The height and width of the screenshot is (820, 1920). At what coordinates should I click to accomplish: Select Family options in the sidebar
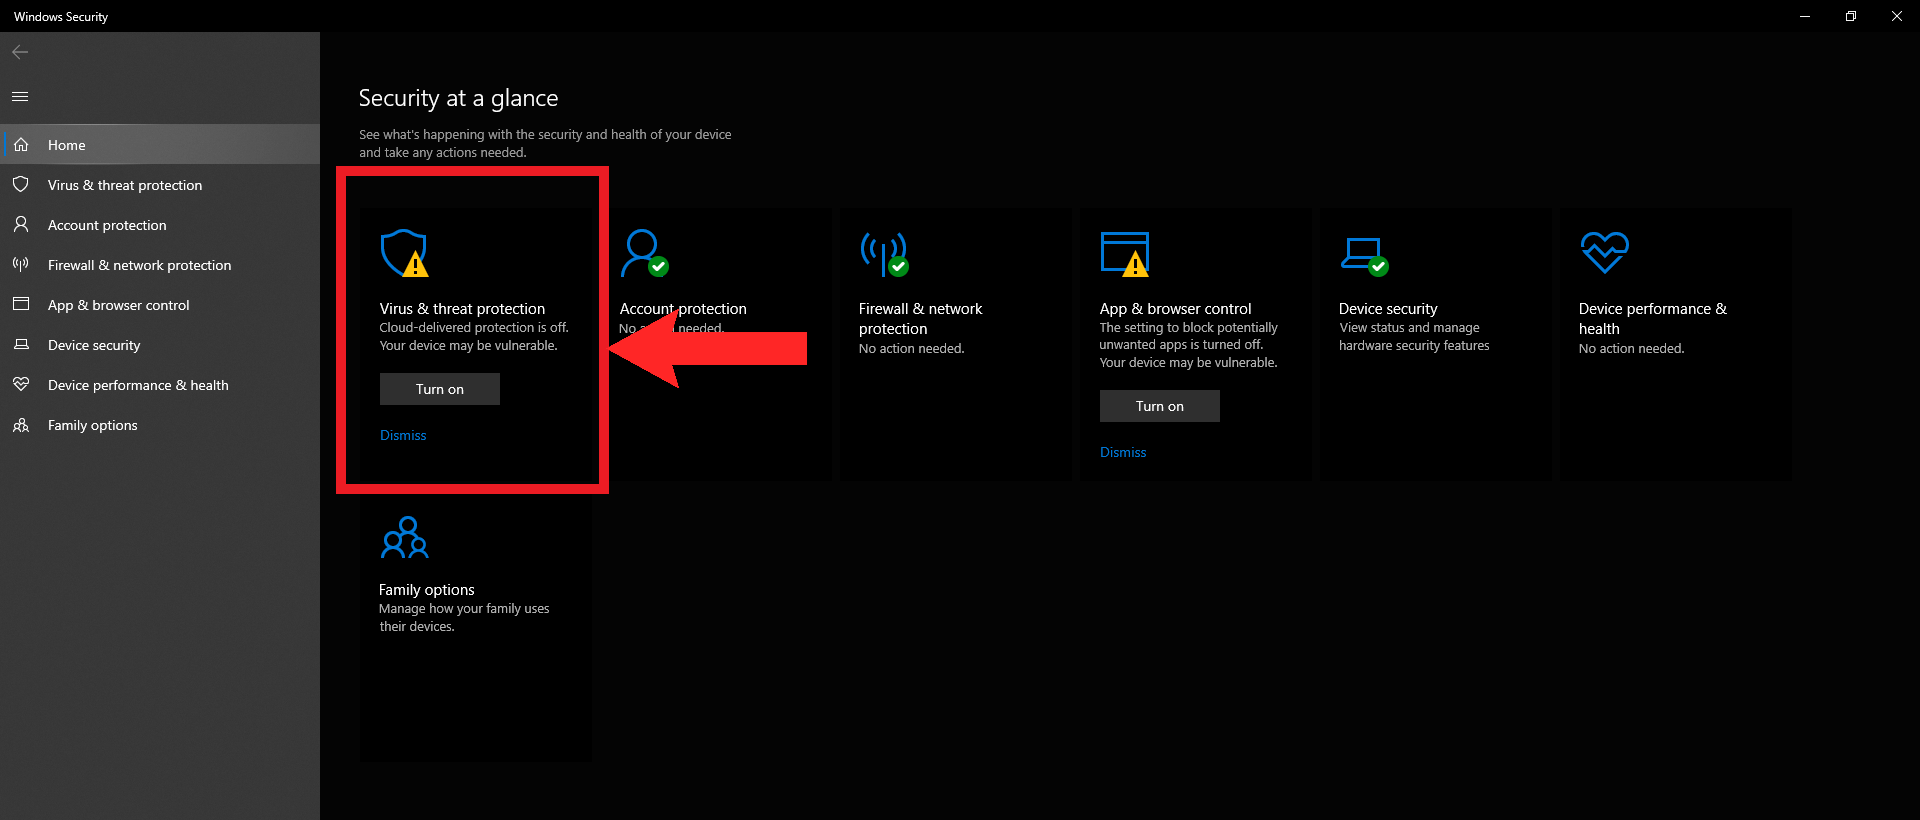click(160, 425)
